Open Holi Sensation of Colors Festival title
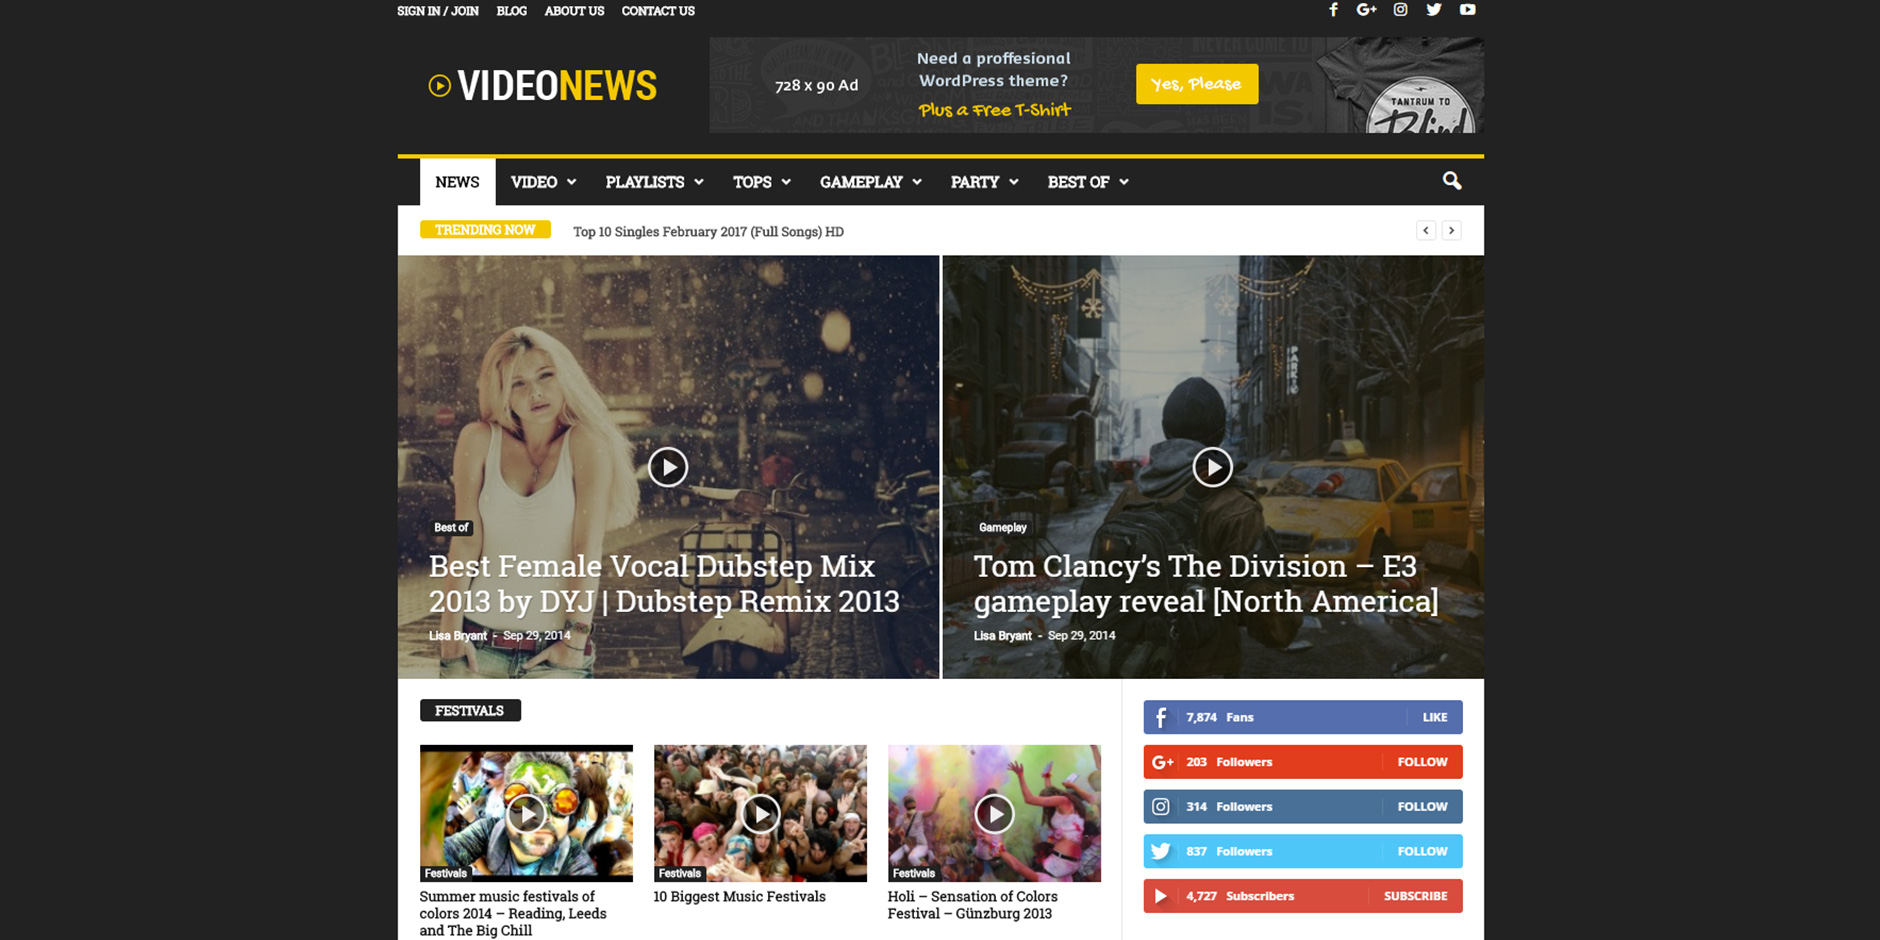1880x940 pixels. coord(973,905)
